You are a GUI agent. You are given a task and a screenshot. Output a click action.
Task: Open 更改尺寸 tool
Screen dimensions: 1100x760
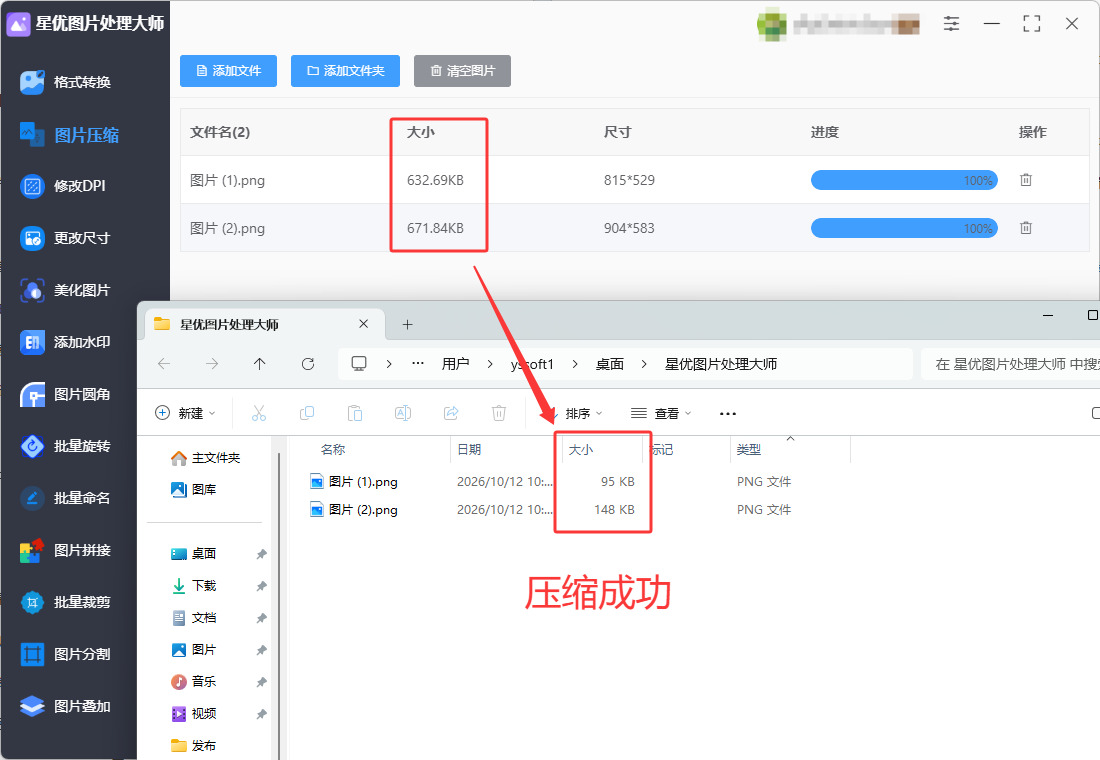click(x=65, y=238)
